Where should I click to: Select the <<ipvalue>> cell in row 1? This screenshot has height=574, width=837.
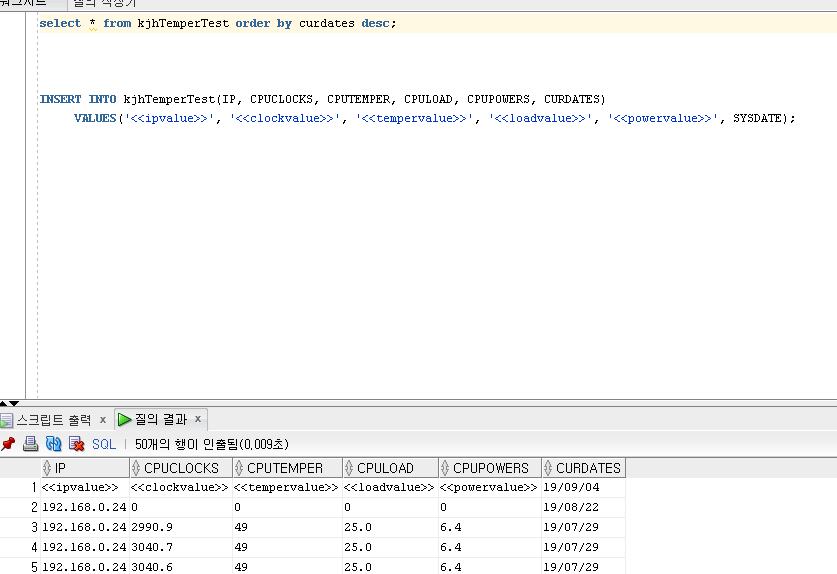pyautogui.click(x=80, y=488)
